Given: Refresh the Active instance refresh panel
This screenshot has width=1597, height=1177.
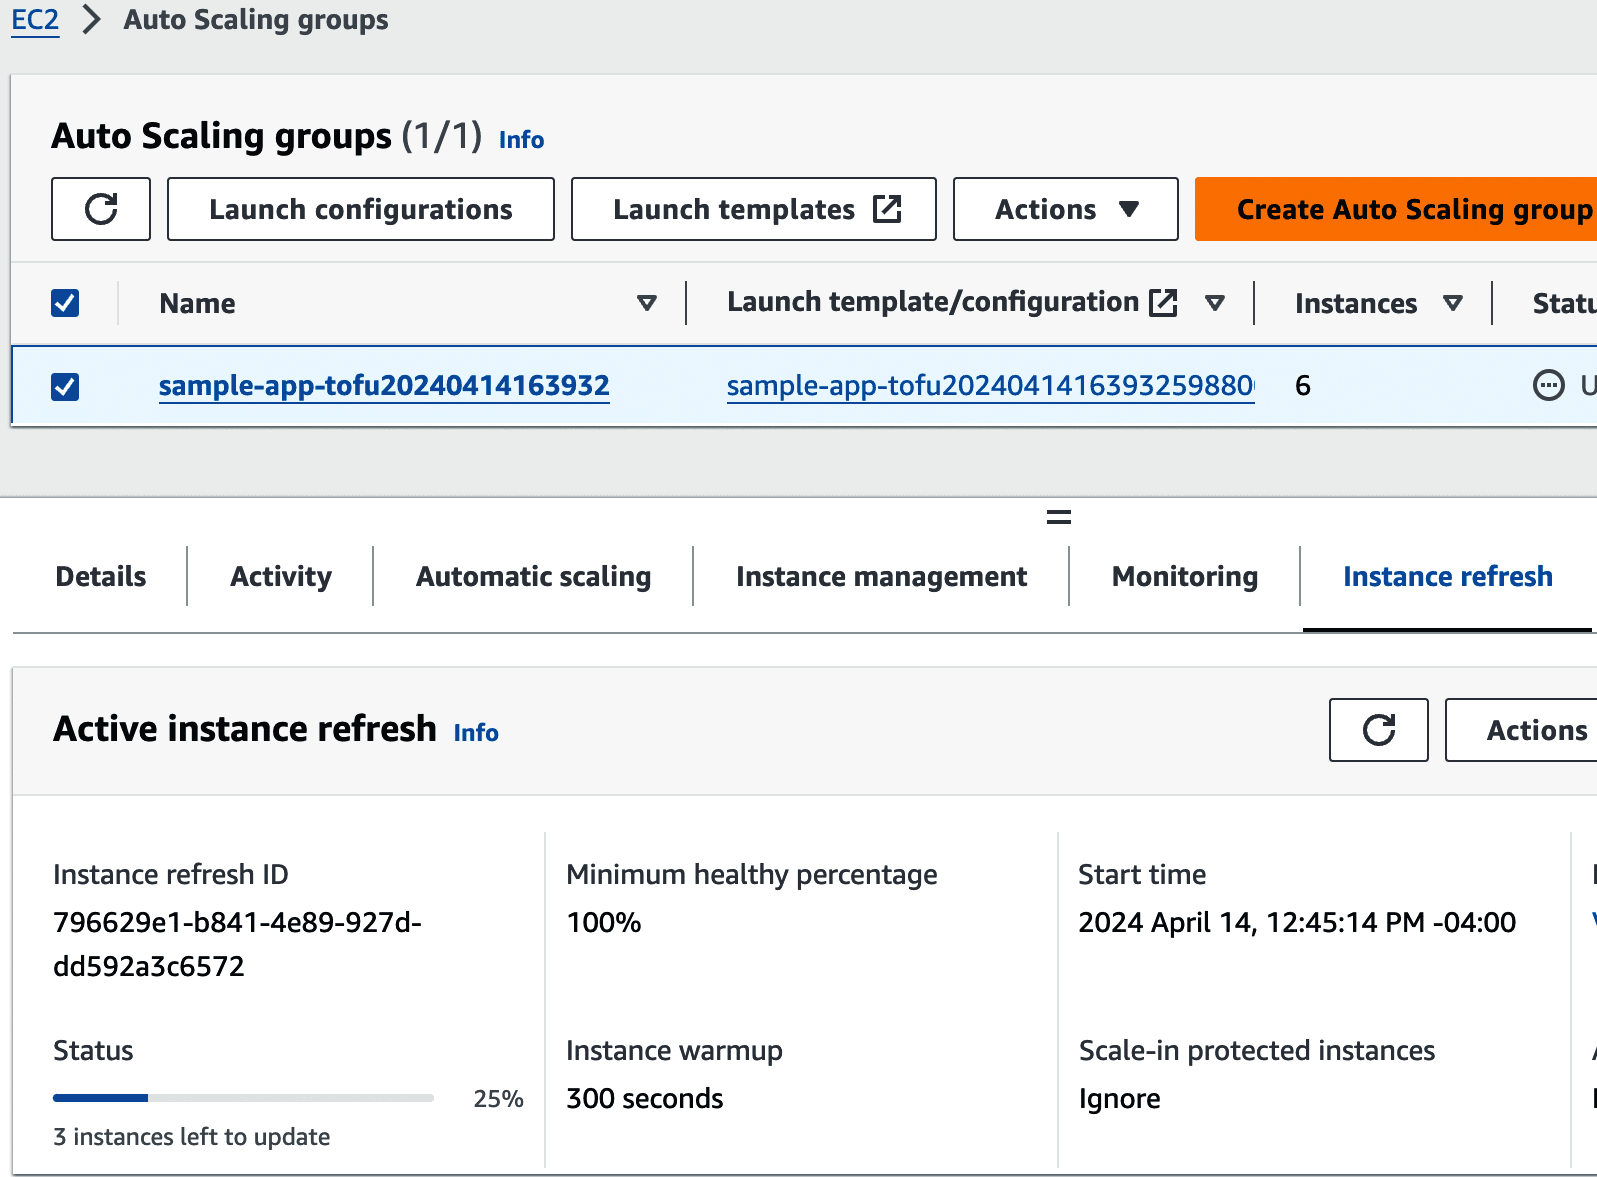Looking at the screenshot, I should (1378, 730).
